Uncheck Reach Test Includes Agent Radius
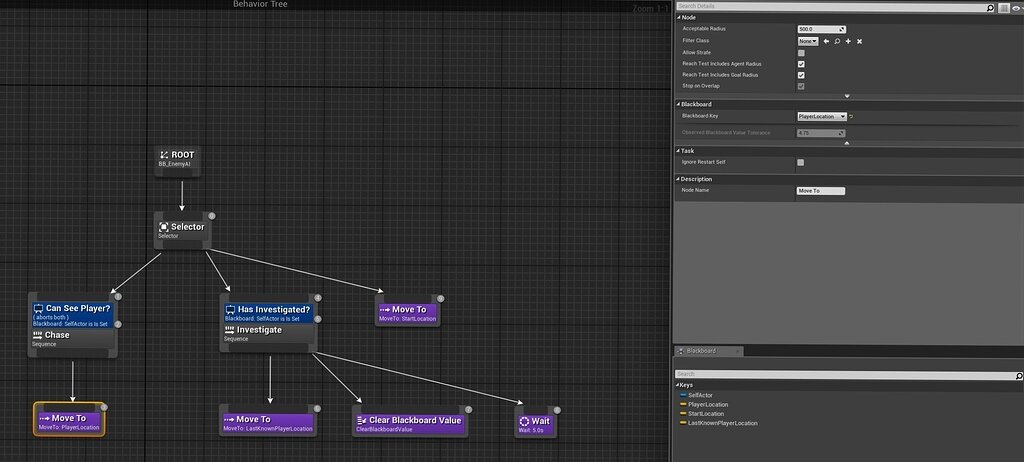This screenshot has width=1024, height=462. (801, 64)
